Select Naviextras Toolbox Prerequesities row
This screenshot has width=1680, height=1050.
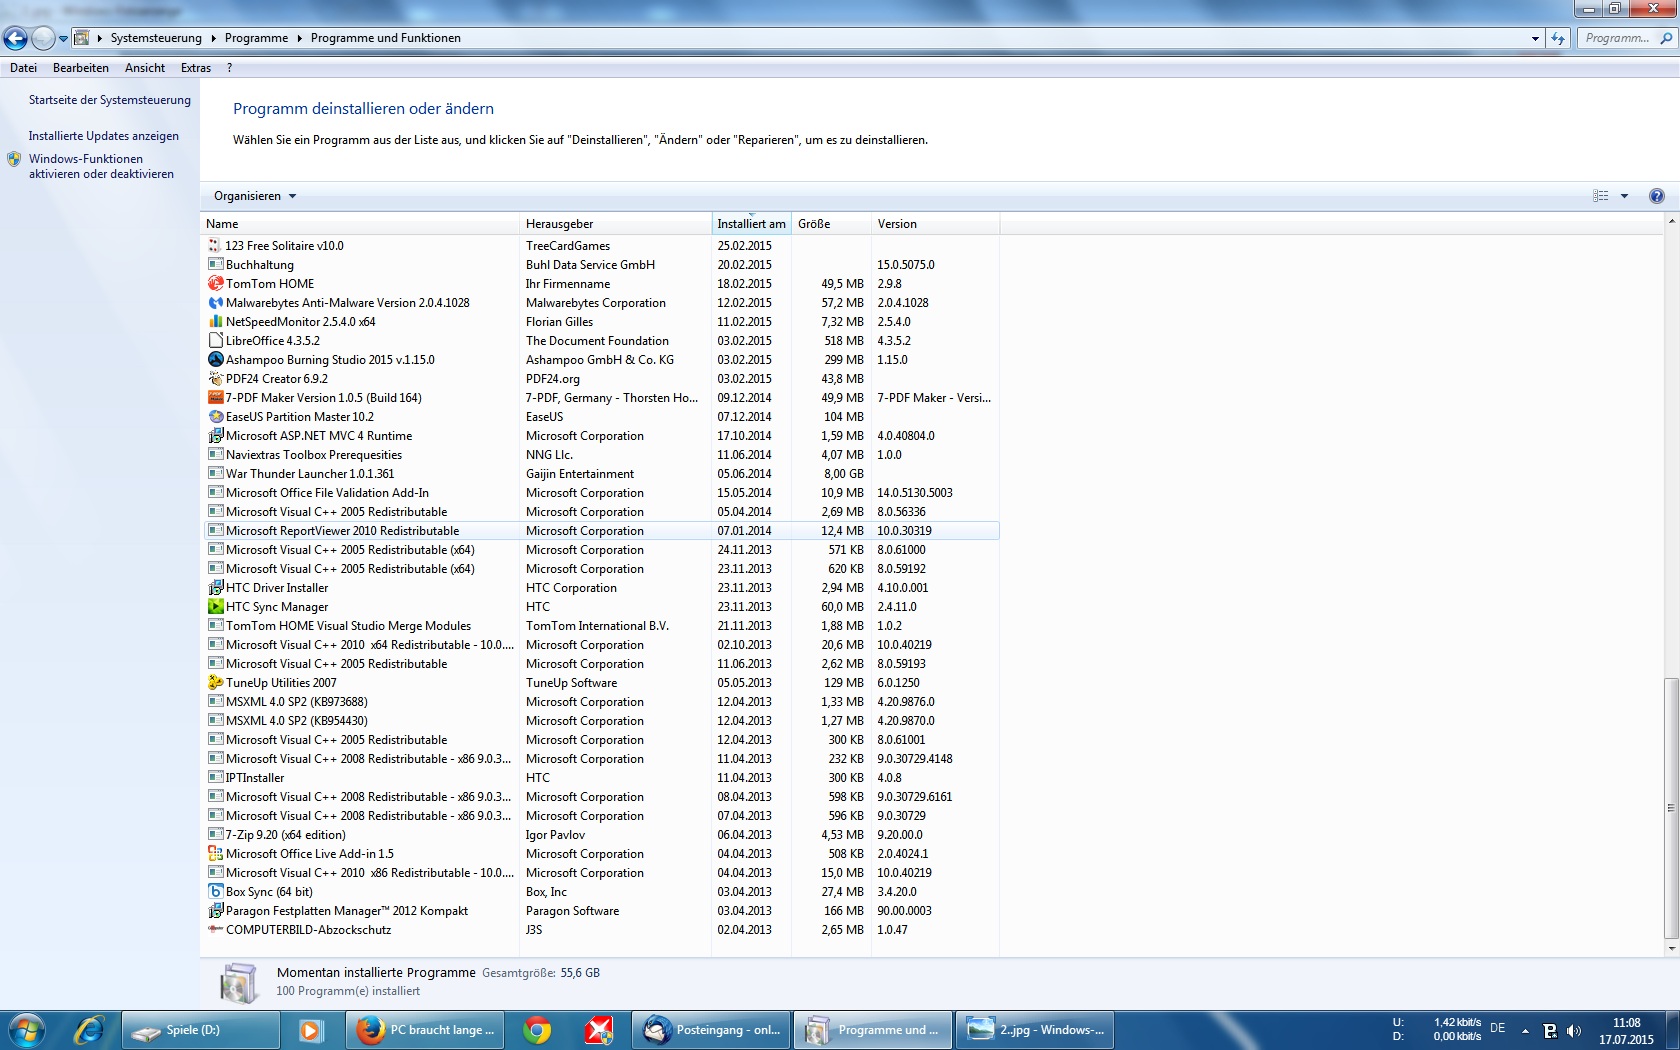pyautogui.click(x=601, y=454)
